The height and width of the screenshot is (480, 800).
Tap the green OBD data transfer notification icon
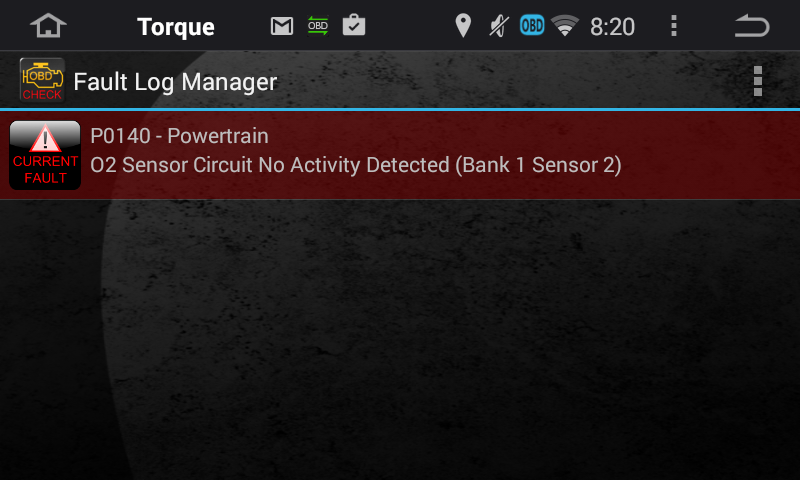[x=318, y=26]
